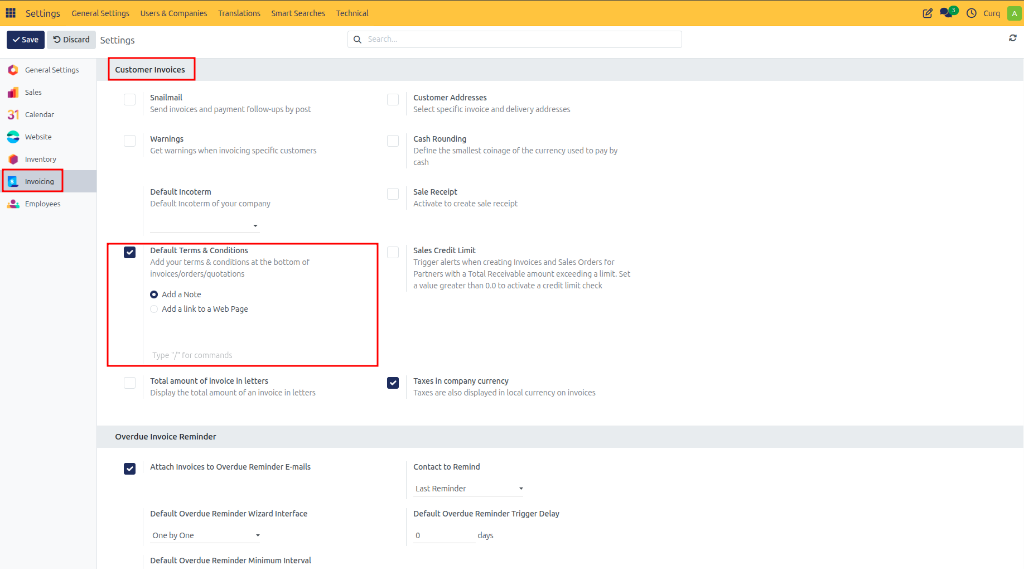Screen dimensions: 1024x569
Task: Click the Sales sidebar icon
Action: (13, 93)
